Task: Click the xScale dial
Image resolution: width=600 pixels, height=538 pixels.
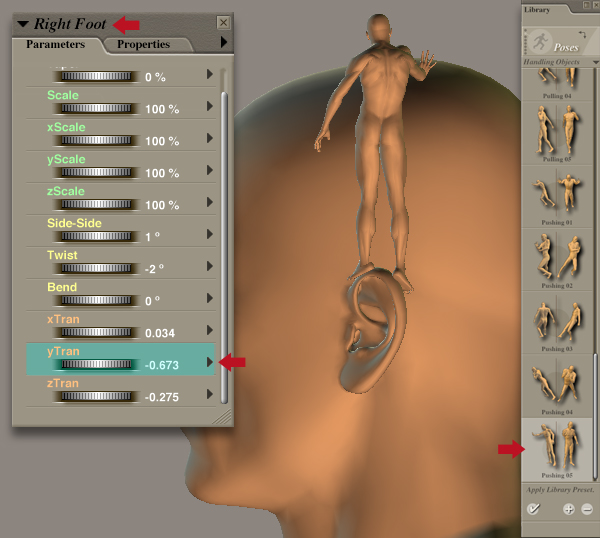Action: click(x=96, y=140)
